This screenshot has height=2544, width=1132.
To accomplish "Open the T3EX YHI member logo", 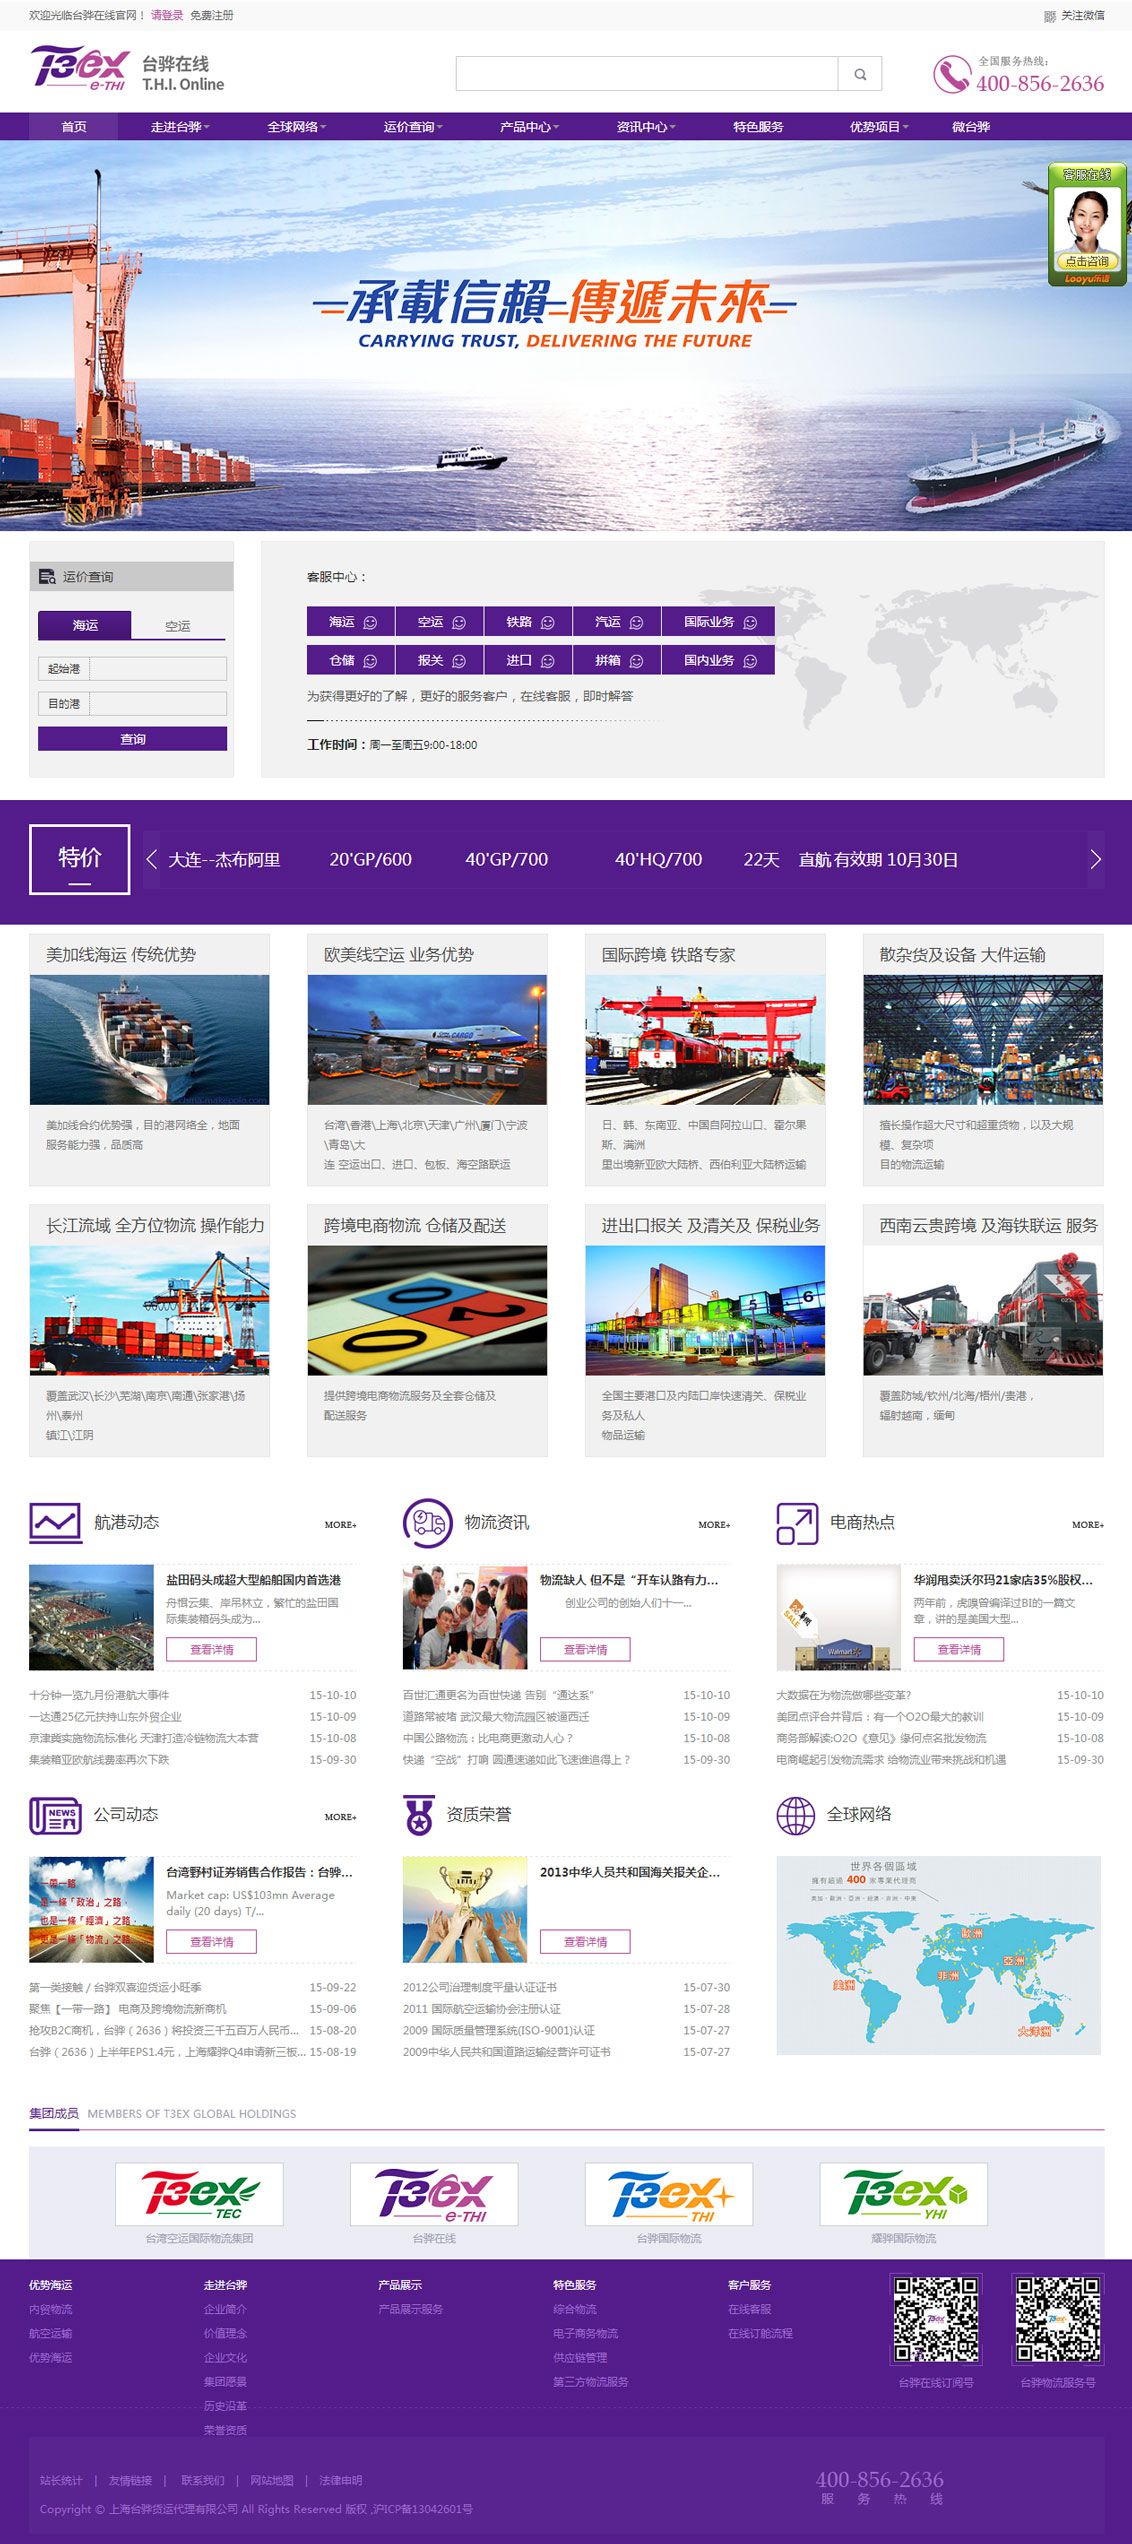I will (x=904, y=2194).
